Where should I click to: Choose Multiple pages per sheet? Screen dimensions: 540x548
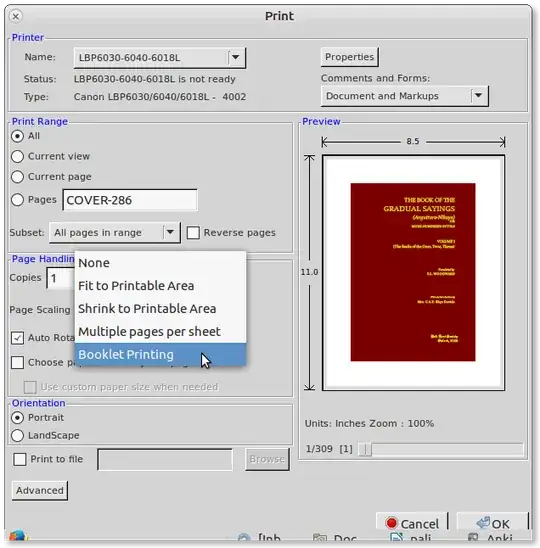(x=160, y=332)
